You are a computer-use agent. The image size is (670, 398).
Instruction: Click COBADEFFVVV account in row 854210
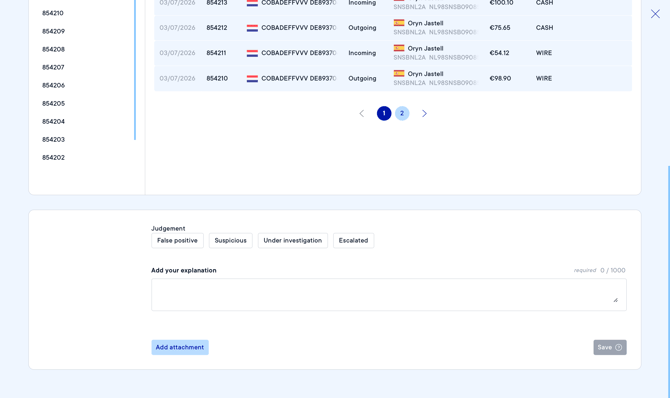pos(299,78)
